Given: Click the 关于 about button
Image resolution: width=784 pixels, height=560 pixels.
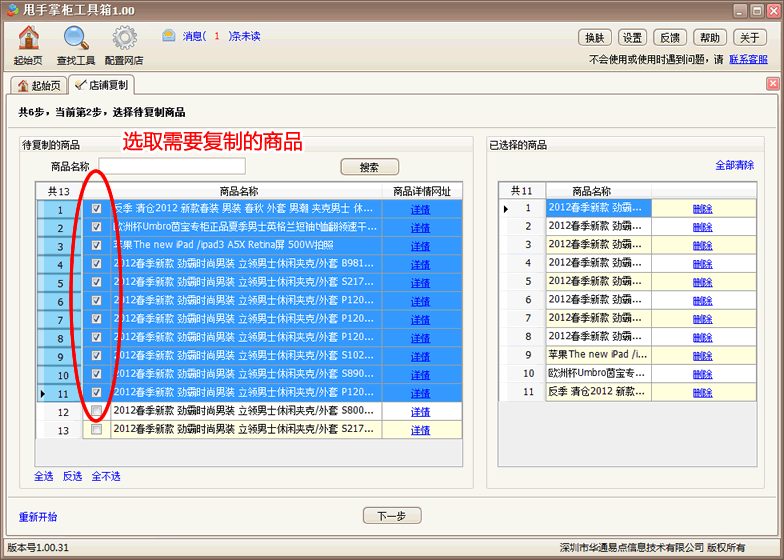Looking at the screenshot, I should coord(750,38).
